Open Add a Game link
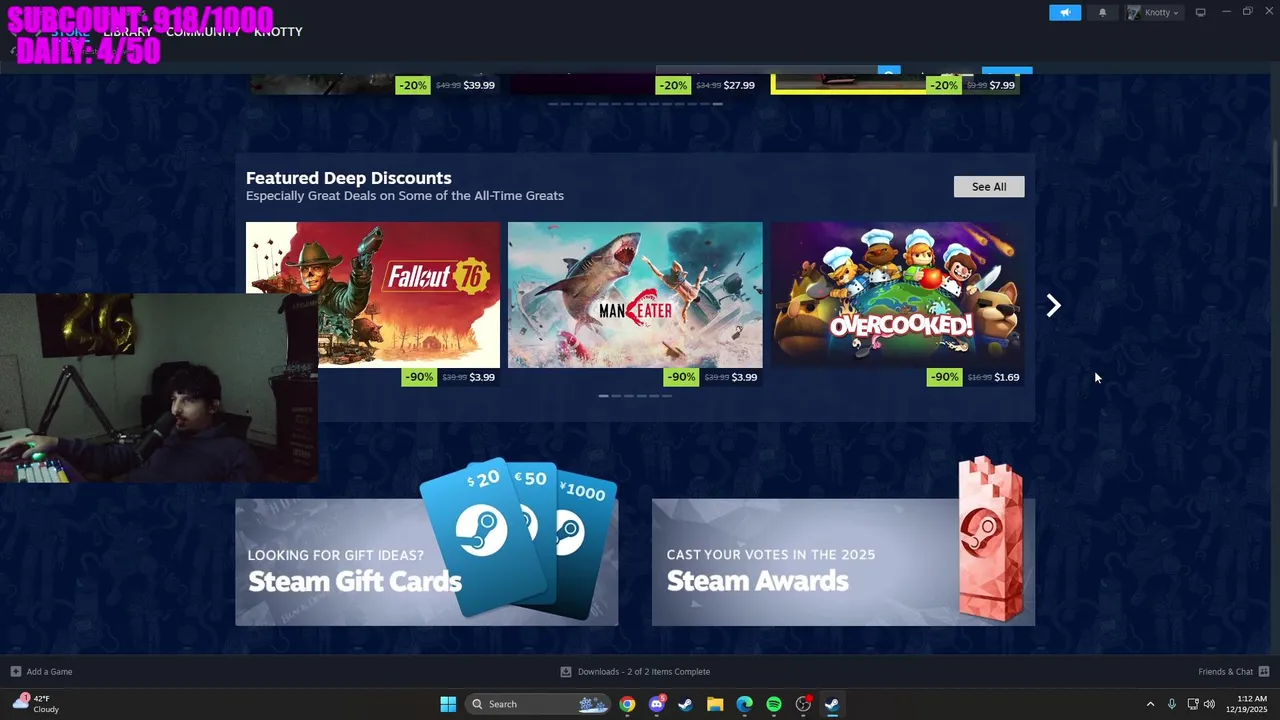This screenshot has height=720, width=1280. (x=49, y=671)
